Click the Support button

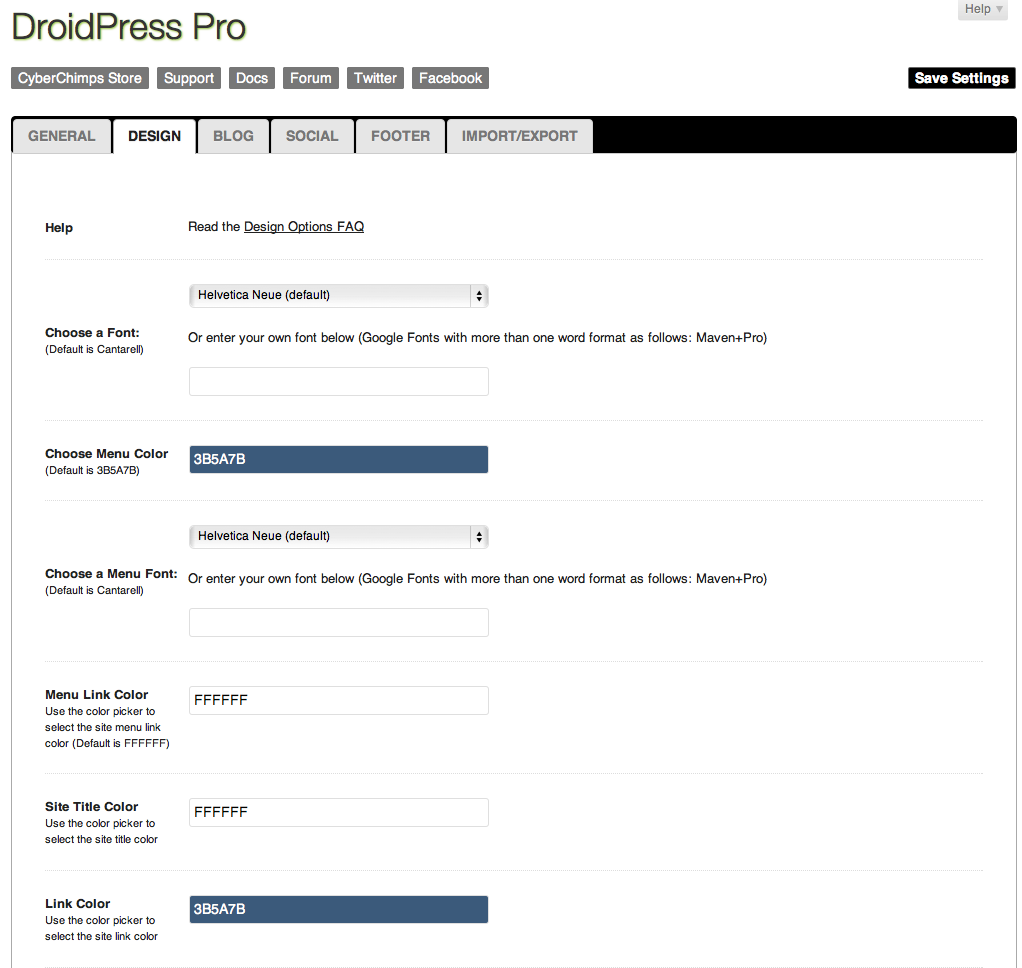point(189,78)
